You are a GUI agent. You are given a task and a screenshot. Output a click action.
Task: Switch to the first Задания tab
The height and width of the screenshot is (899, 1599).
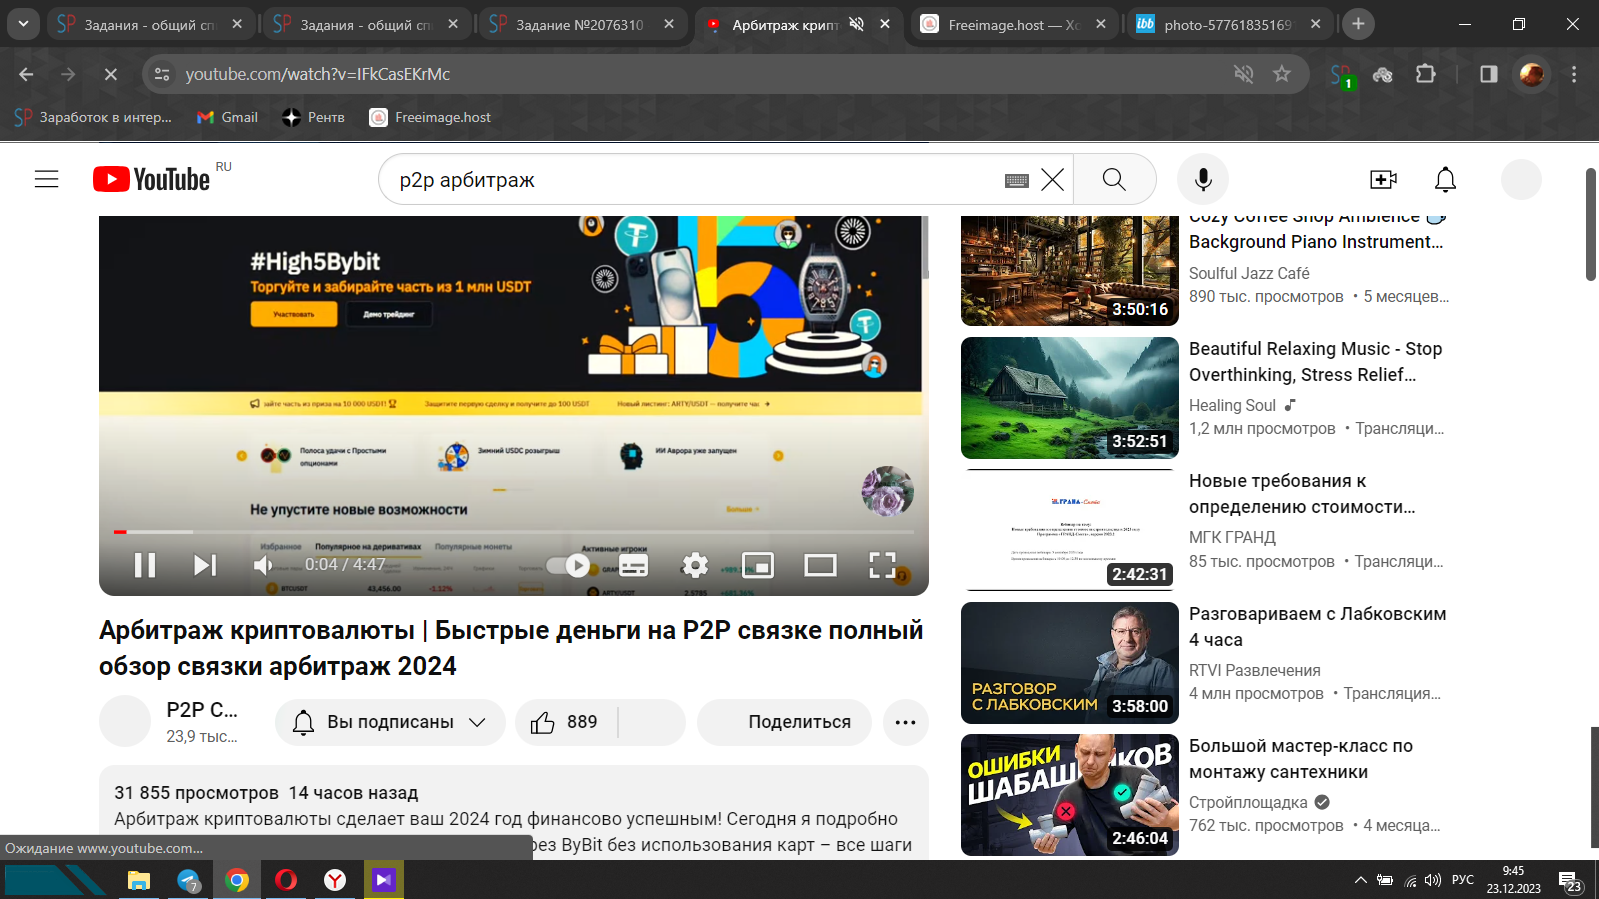click(x=149, y=24)
